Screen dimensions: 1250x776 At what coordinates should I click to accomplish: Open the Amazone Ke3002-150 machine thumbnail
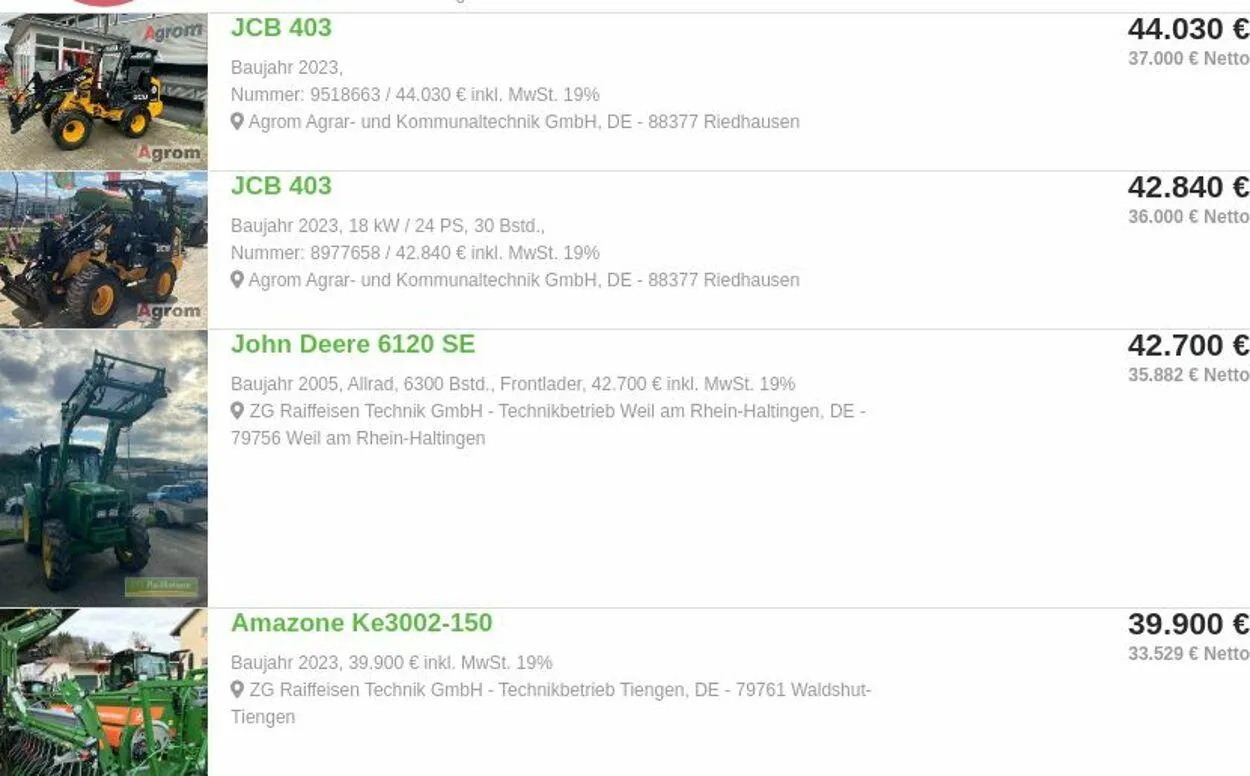click(x=104, y=692)
